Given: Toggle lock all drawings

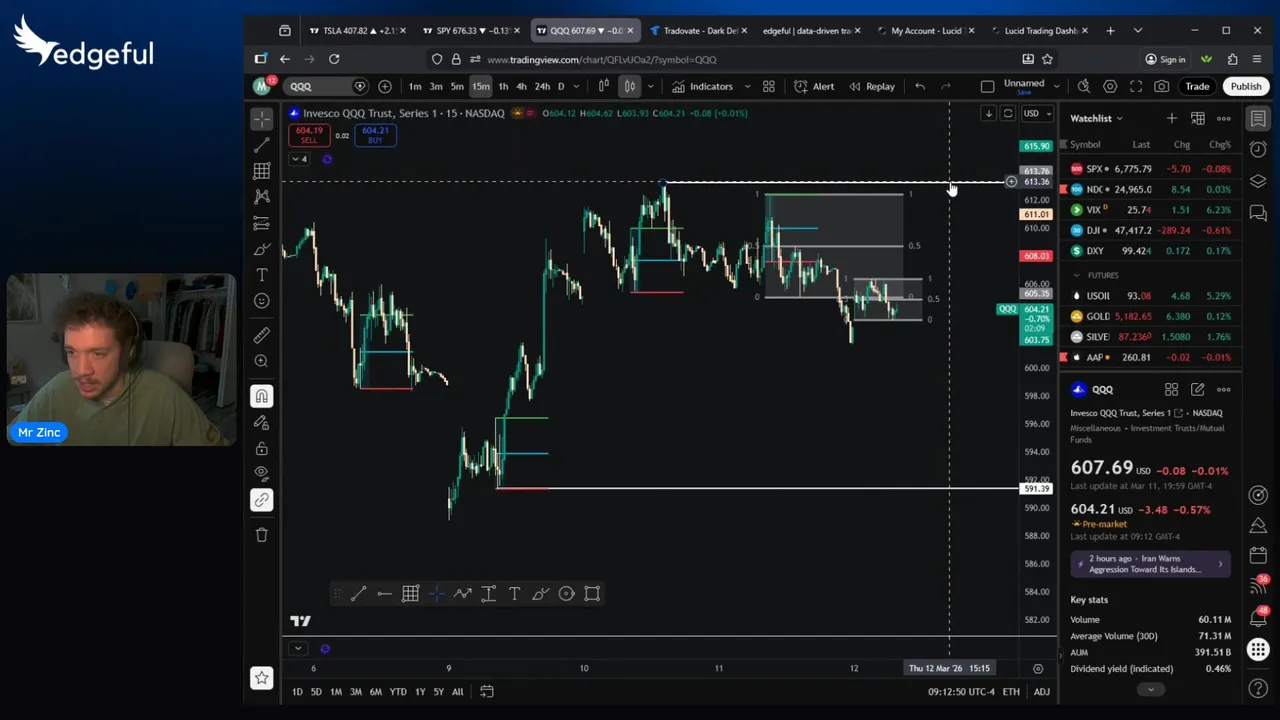Looking at the screenshot, I should coord(262,448).
